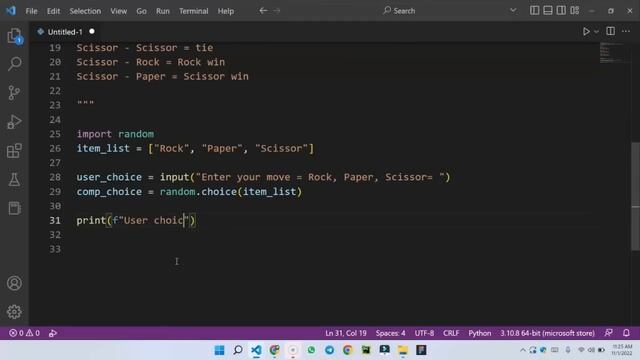This screenshot has width=640, height=360.
Task: Open notifications bell in status bar
Action: point(626,333)
